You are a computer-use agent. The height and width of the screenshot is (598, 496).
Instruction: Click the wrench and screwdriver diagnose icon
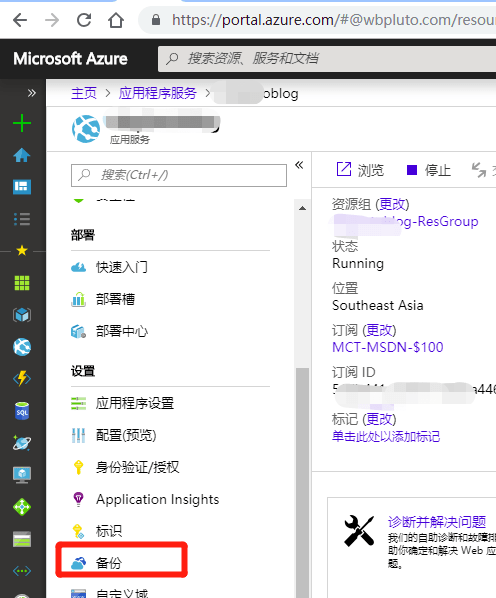[x=359, y=530]
